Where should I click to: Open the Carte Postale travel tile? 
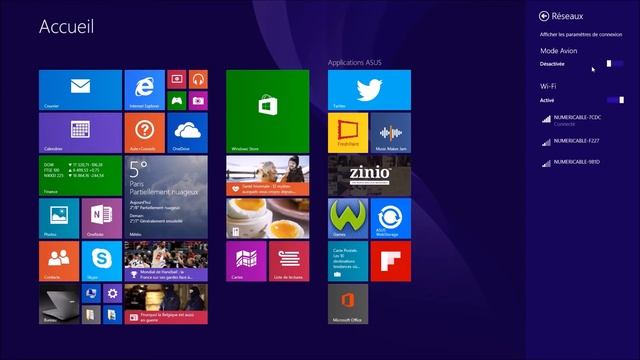coord(348,261)
